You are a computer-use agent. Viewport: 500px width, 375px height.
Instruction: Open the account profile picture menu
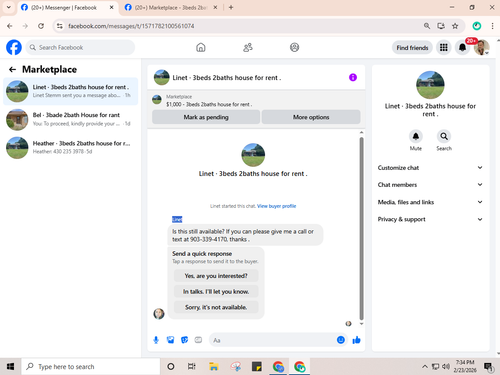coord(482,47)
